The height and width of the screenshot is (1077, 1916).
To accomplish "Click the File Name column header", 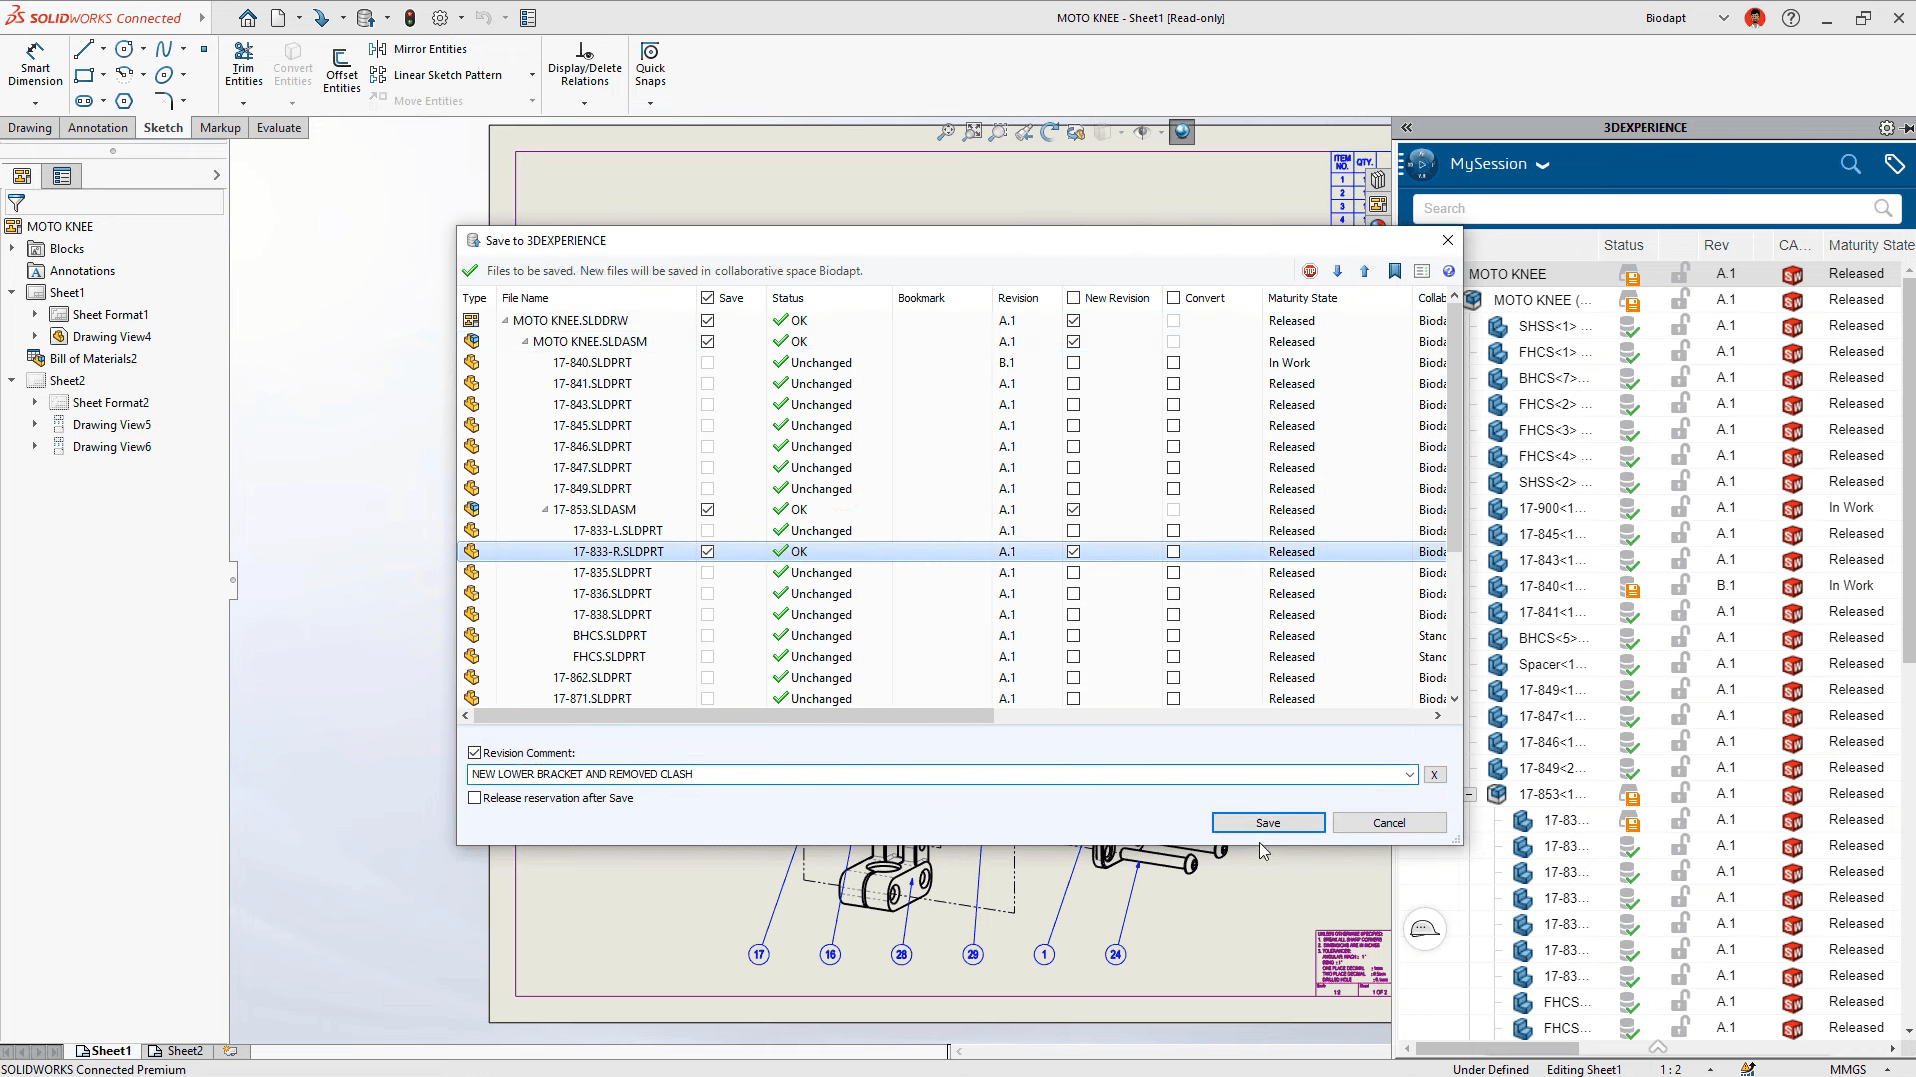I will [525, 298].
